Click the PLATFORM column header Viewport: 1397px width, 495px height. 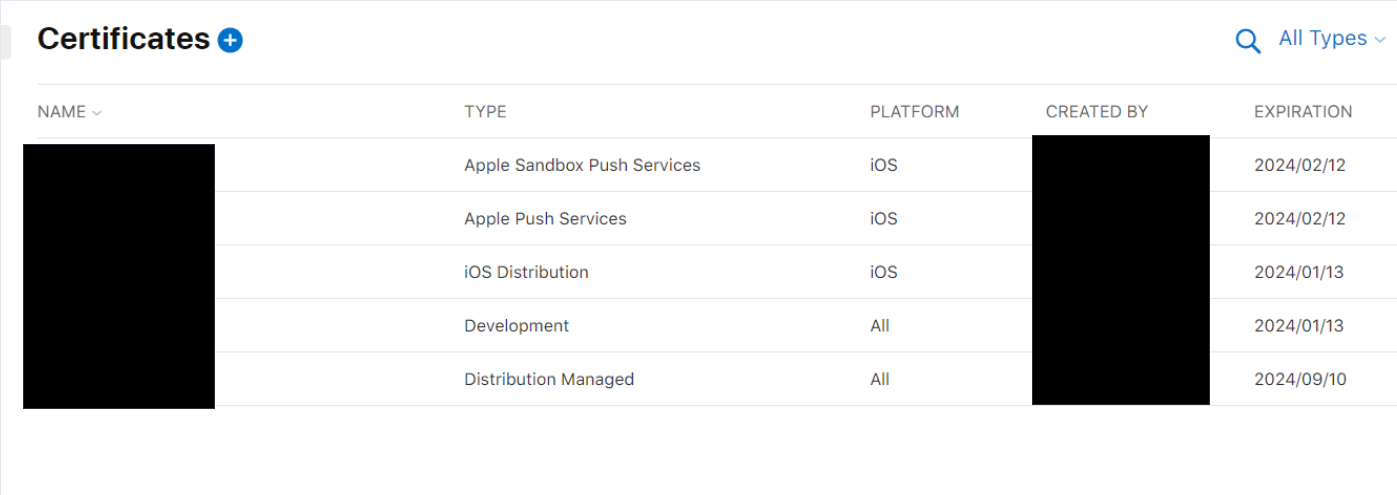(914, 112)
